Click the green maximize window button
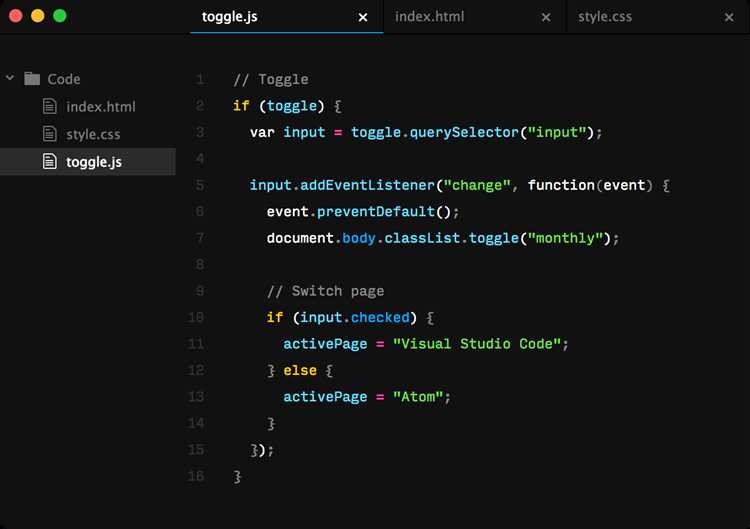Viewport: 750px width, 529px height. pyautogui.click(x=60, y=16)
